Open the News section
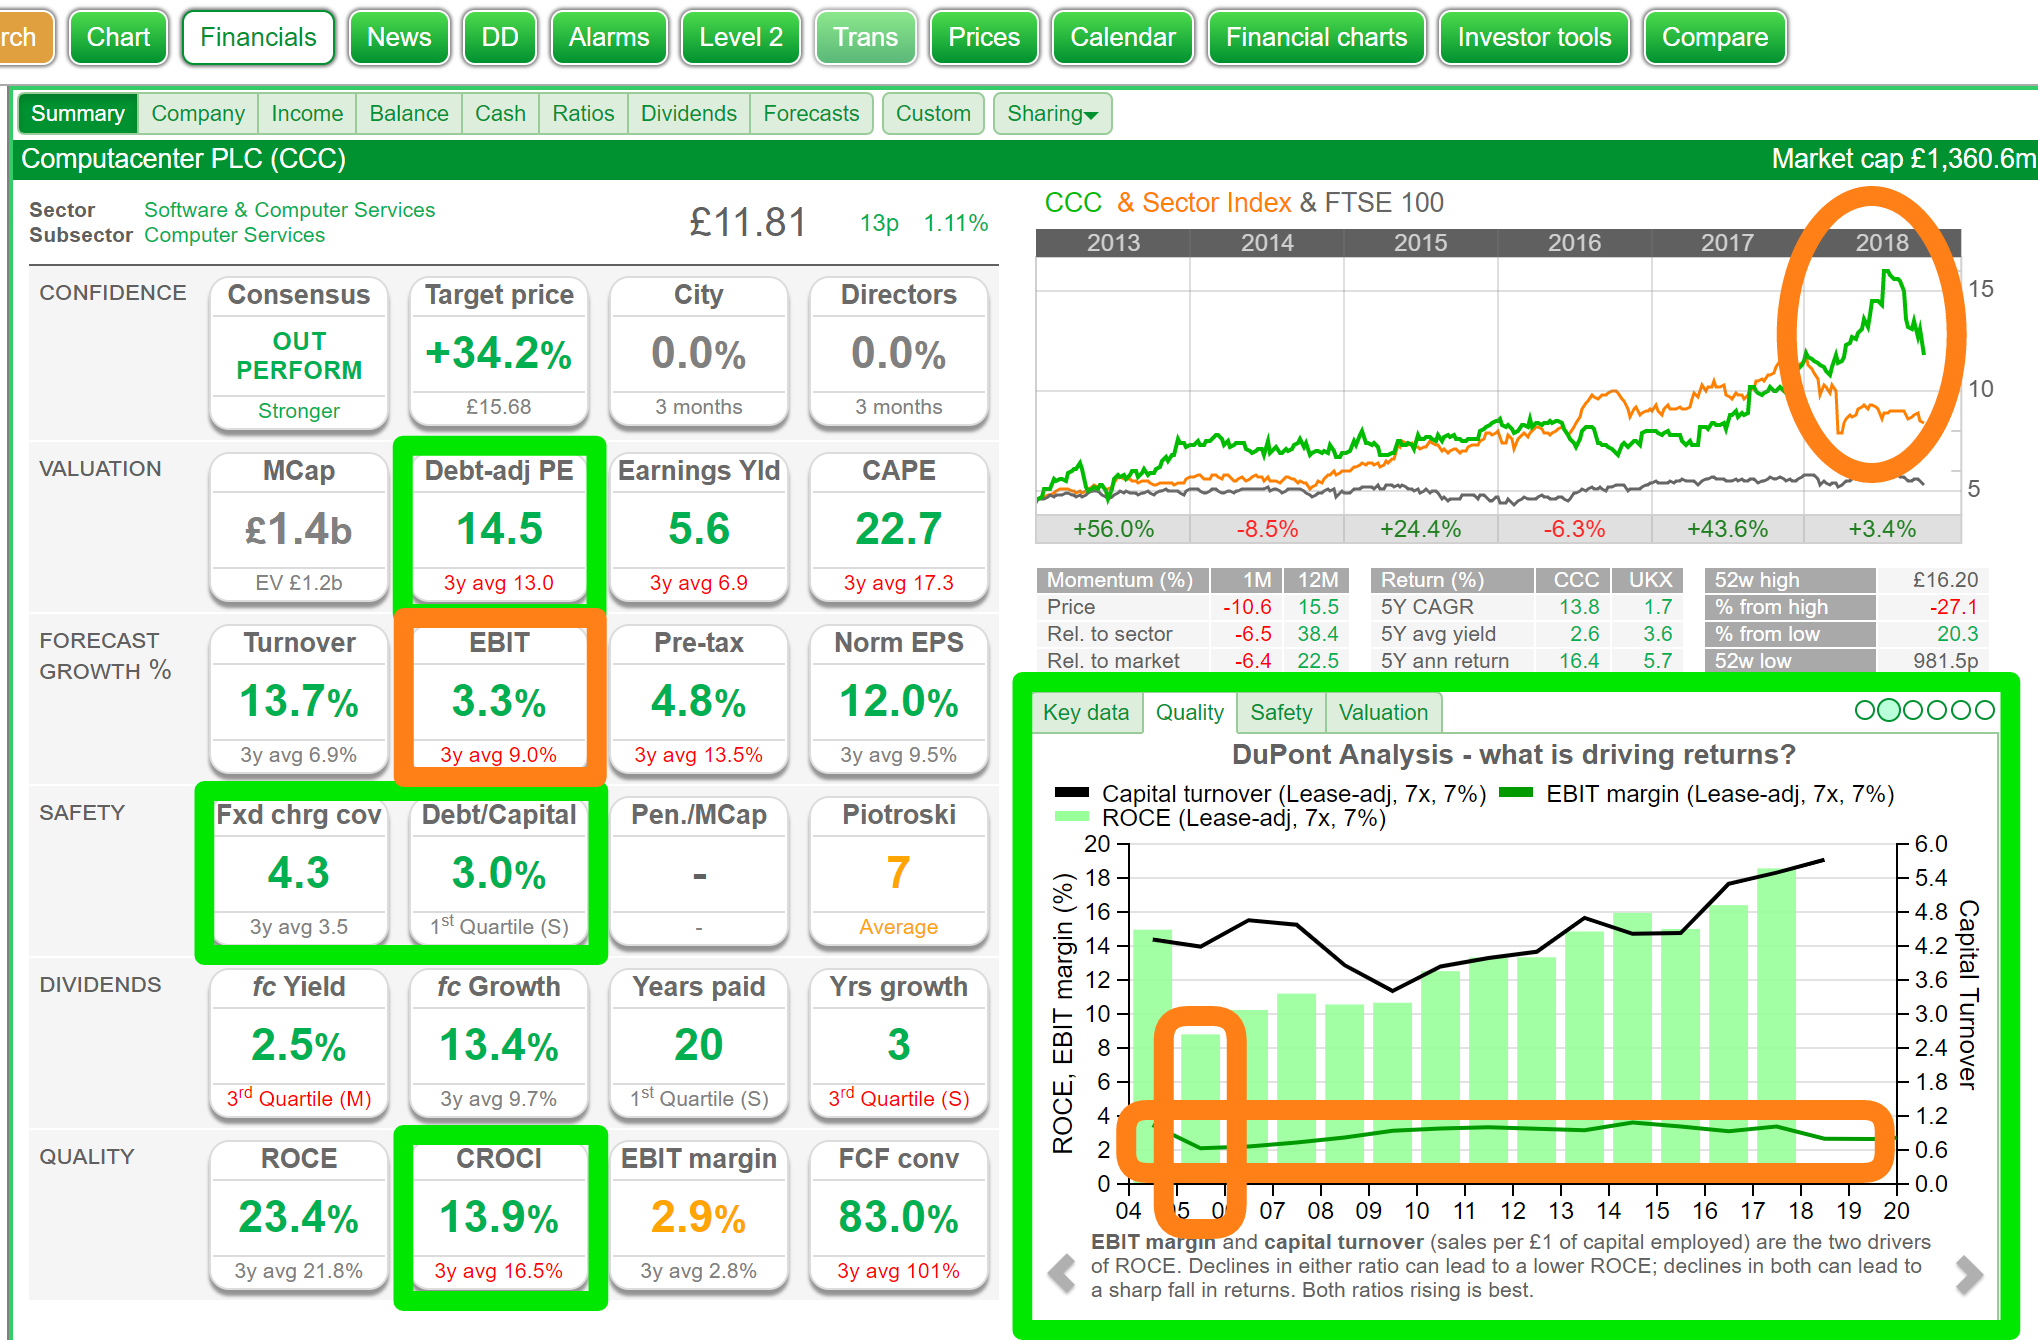Viewport: 2038px width, 1340px height. pyautogui.click(x=399, y=37)
